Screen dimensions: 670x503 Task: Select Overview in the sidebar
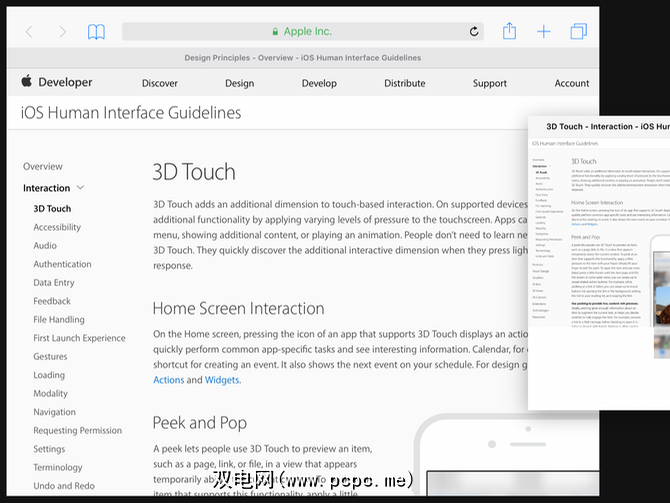point(43,166)
